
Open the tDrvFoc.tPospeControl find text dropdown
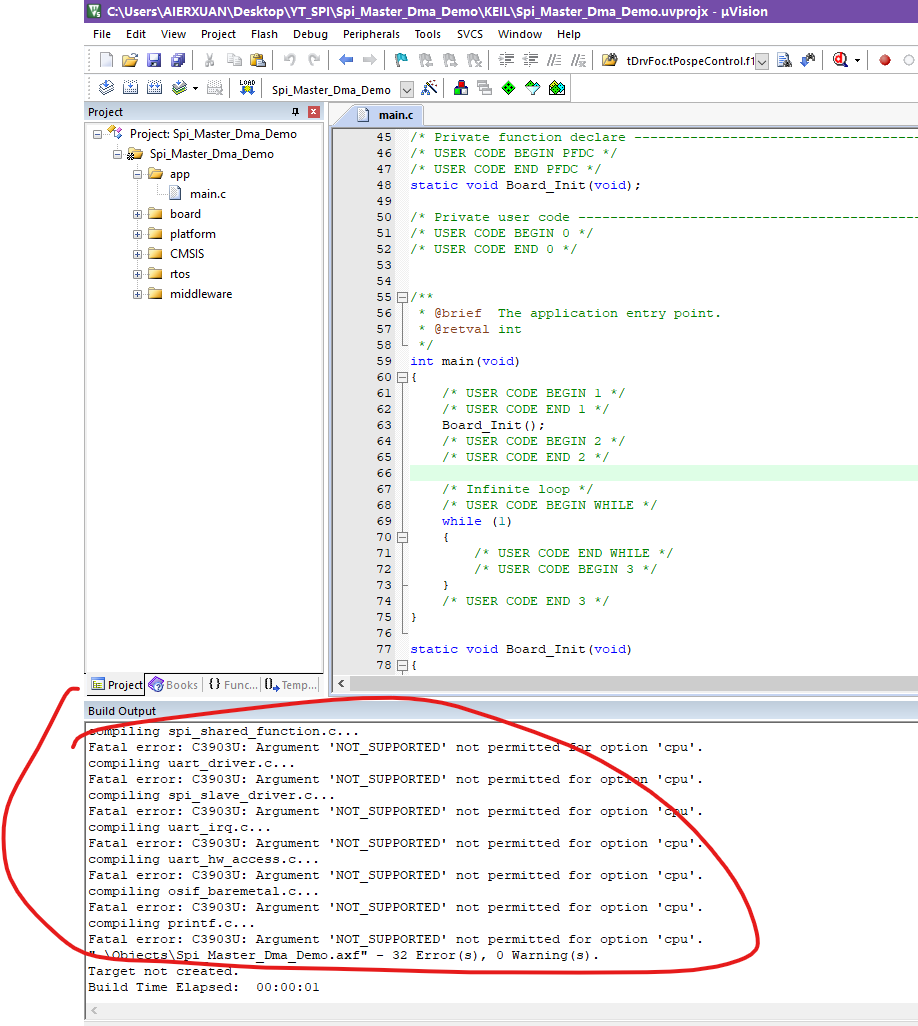[x=762, y=61]
